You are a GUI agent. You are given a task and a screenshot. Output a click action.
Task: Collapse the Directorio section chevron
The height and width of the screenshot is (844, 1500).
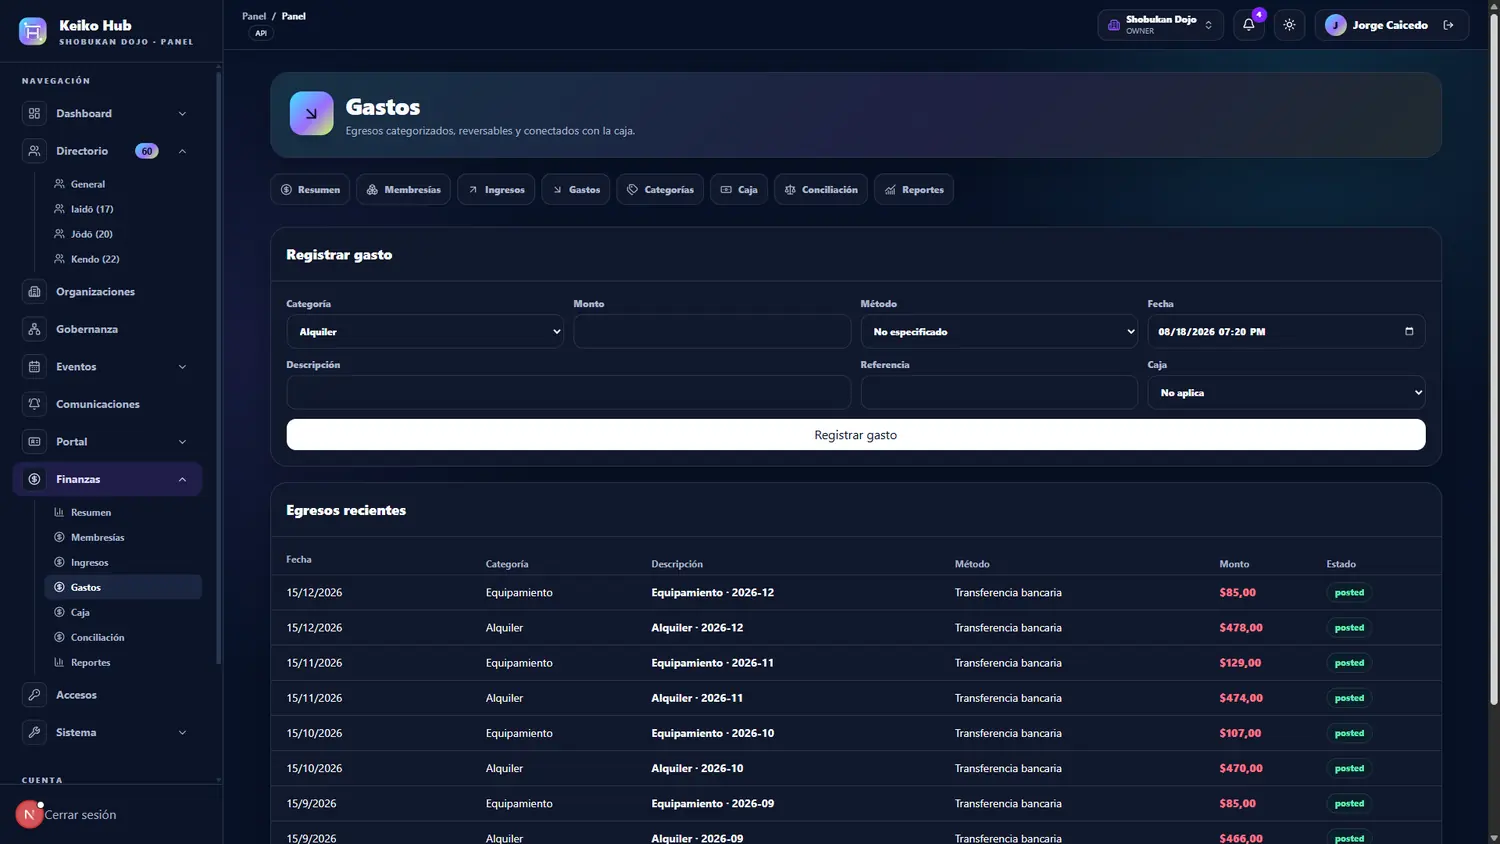tap(182, 151)
